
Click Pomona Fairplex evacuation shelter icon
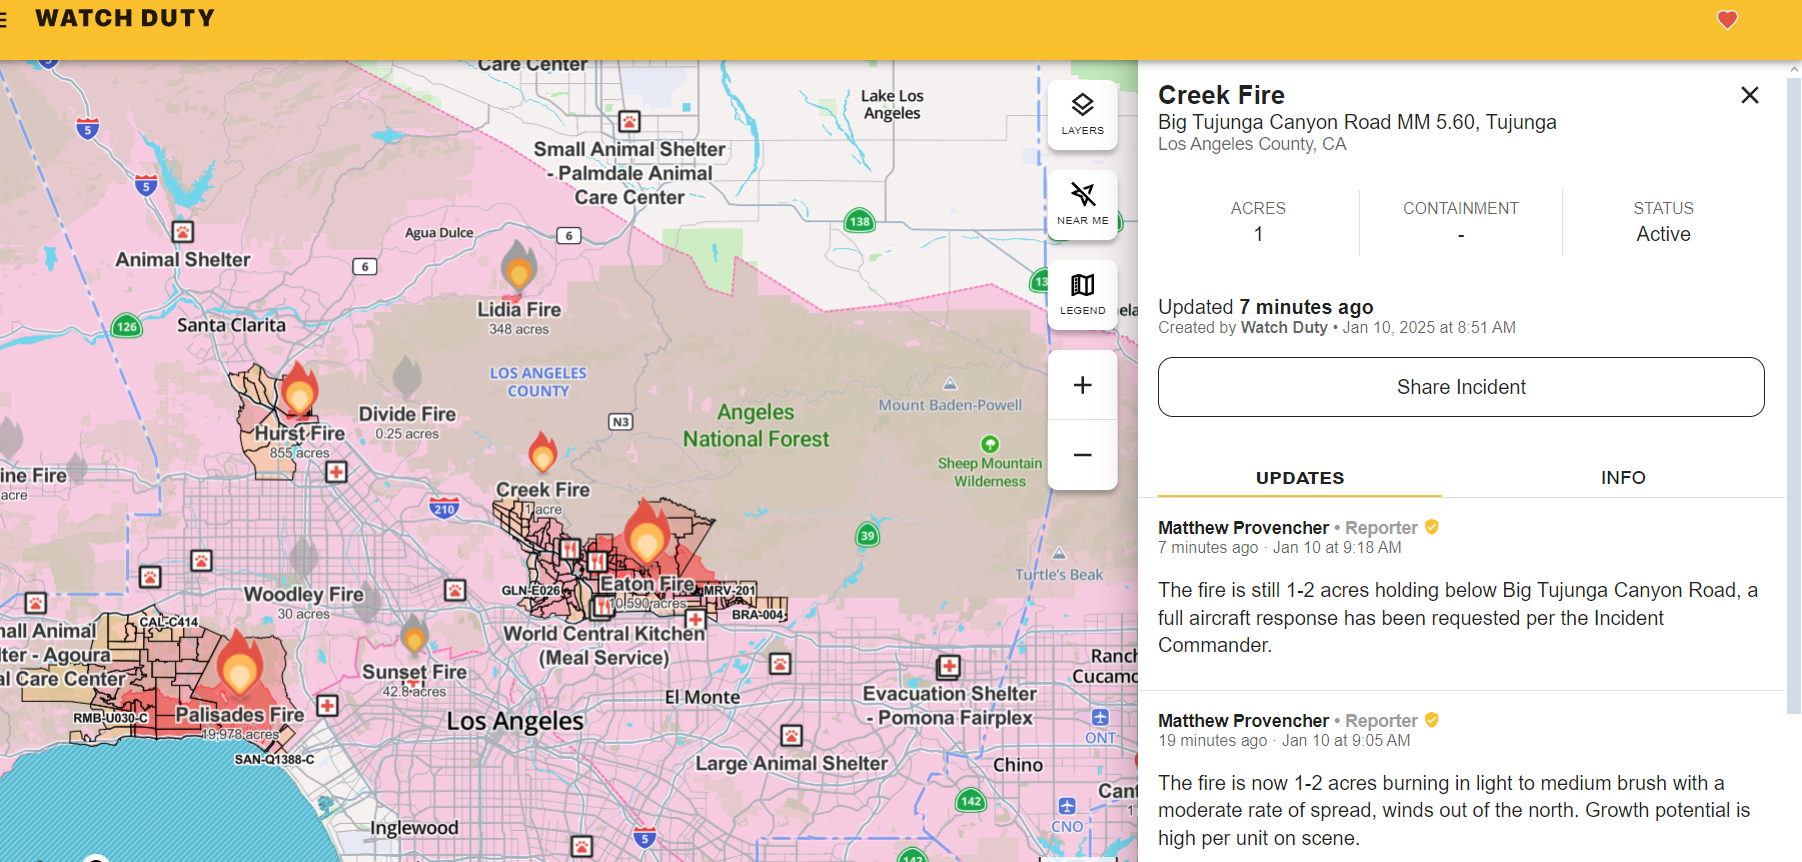[x=948, y=666]
